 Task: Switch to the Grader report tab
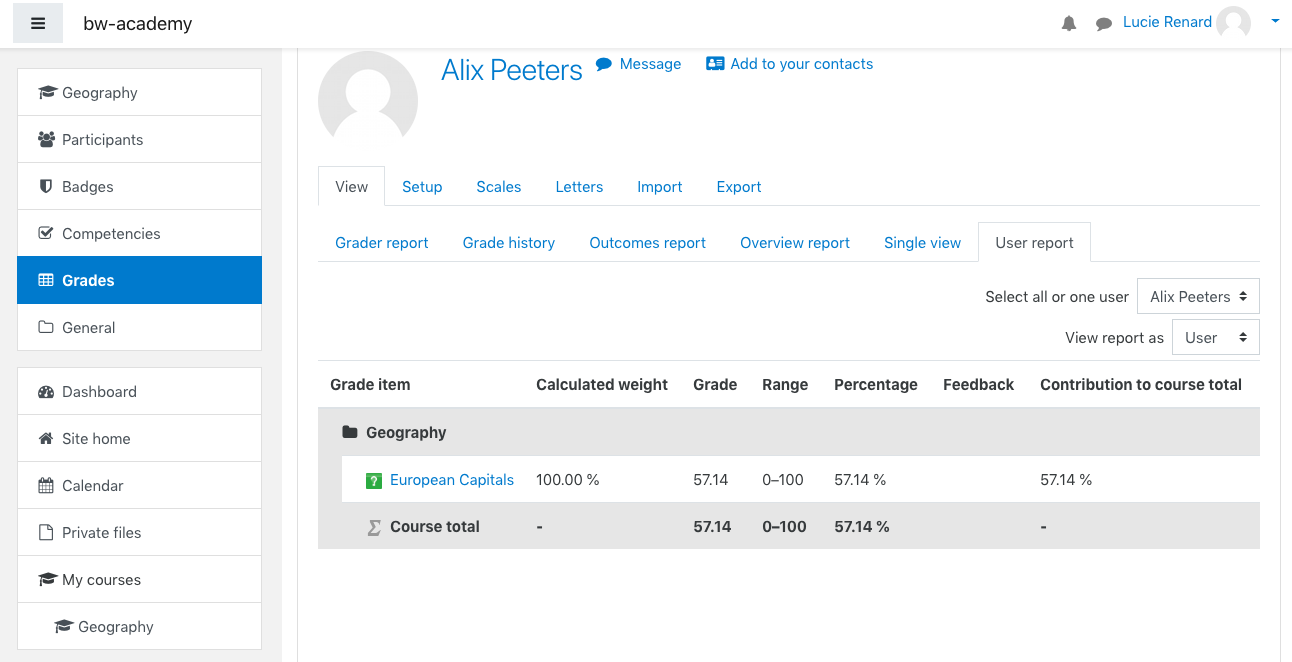tap(382, 243)
